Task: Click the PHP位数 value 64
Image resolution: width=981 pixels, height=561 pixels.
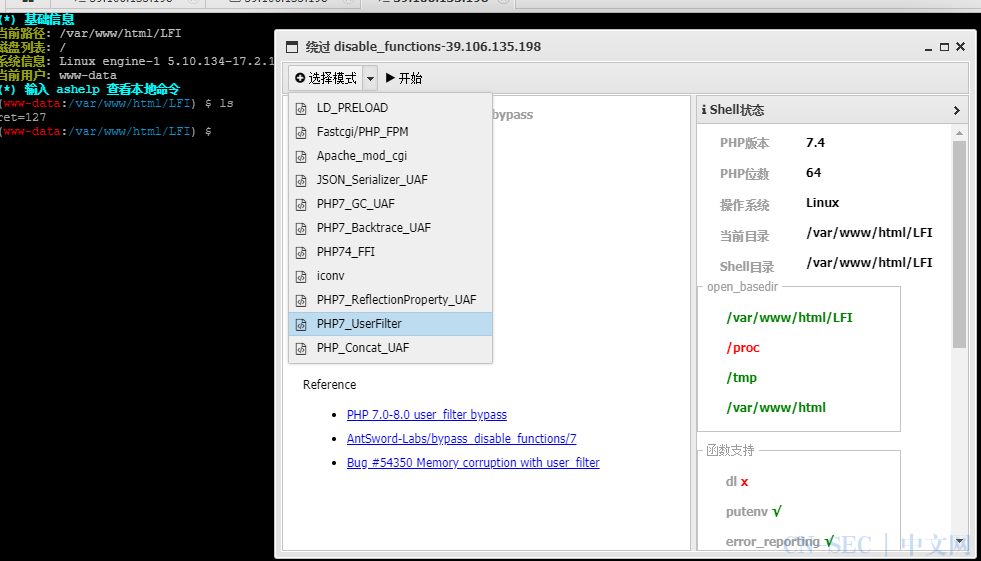Action: (x=813, y=173)
